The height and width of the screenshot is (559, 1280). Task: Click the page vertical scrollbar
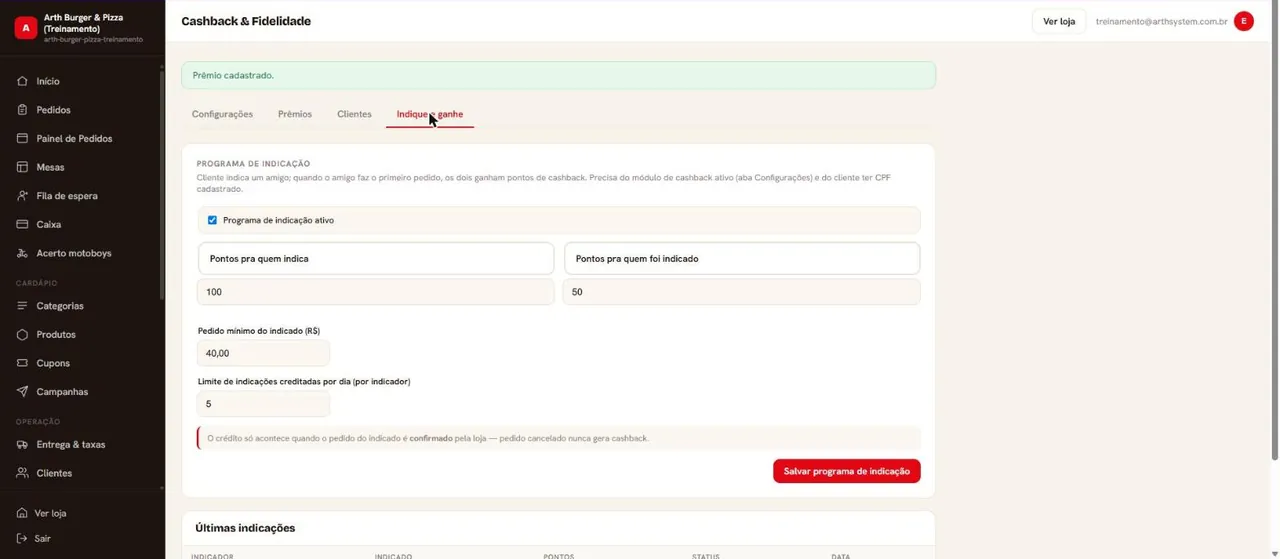point(1274,250)
